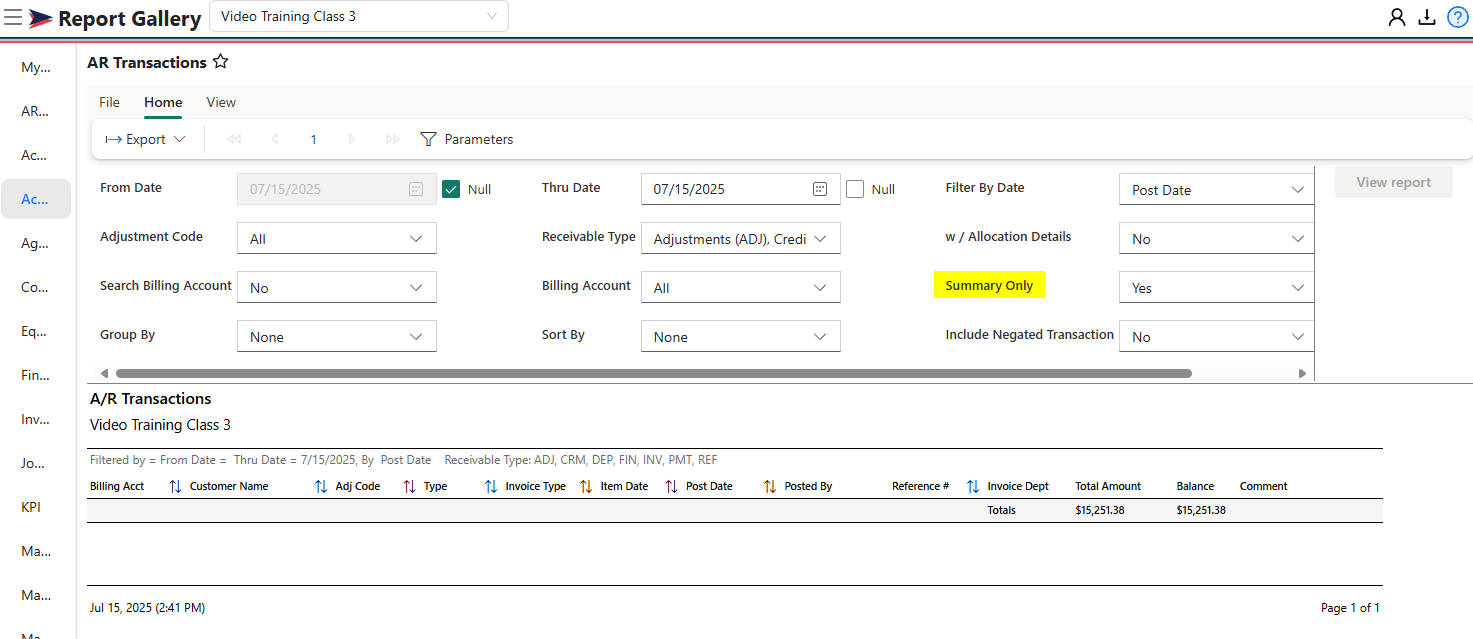The height and width of the screenshot is (639, 1473).
Task: Click the Parameters filter funnel icon
Action: pyautogui.click(x=428, y=139)
